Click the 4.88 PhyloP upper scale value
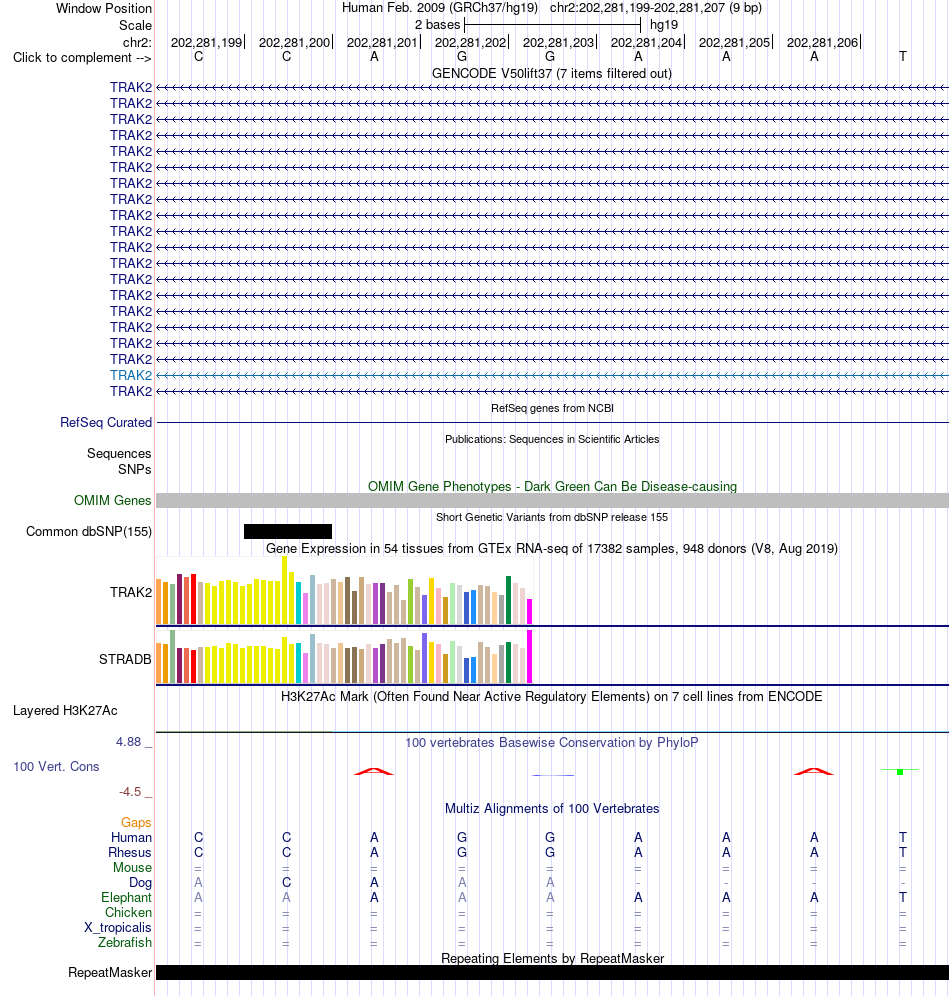 [x=128, y=742]
